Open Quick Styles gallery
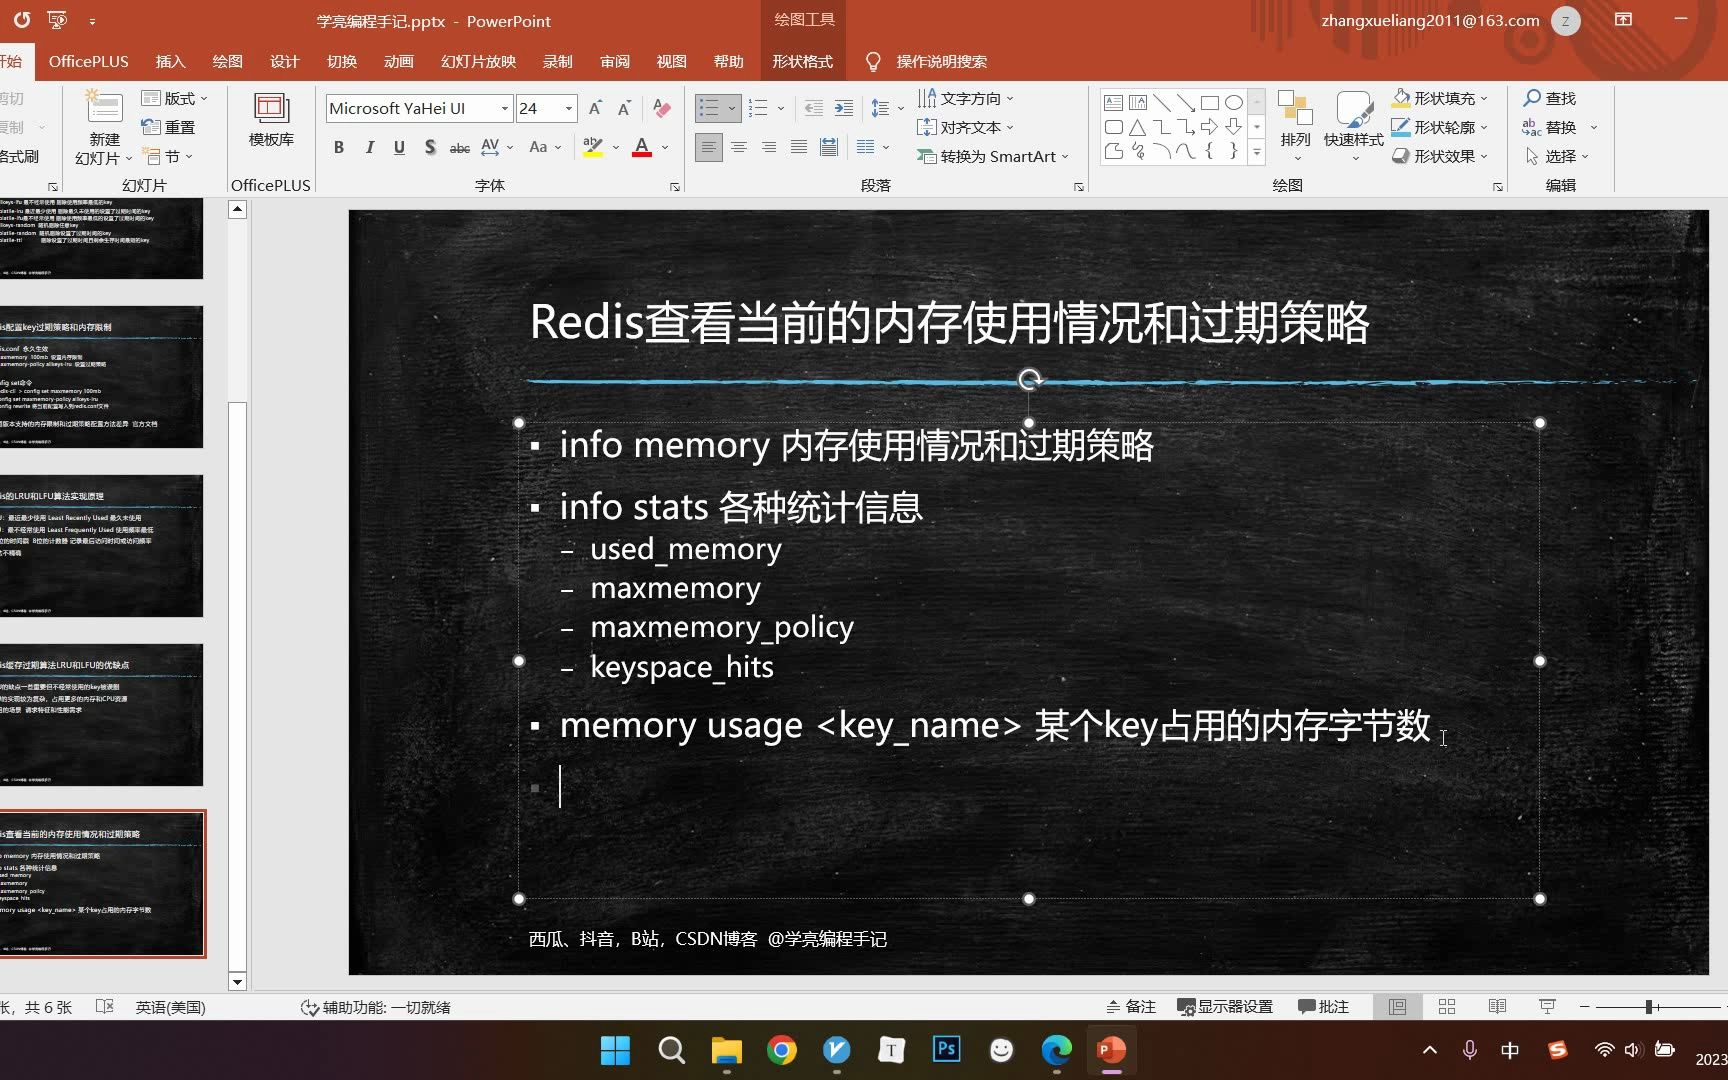The image size is (1728, 1080). (x=1354, y=125)
